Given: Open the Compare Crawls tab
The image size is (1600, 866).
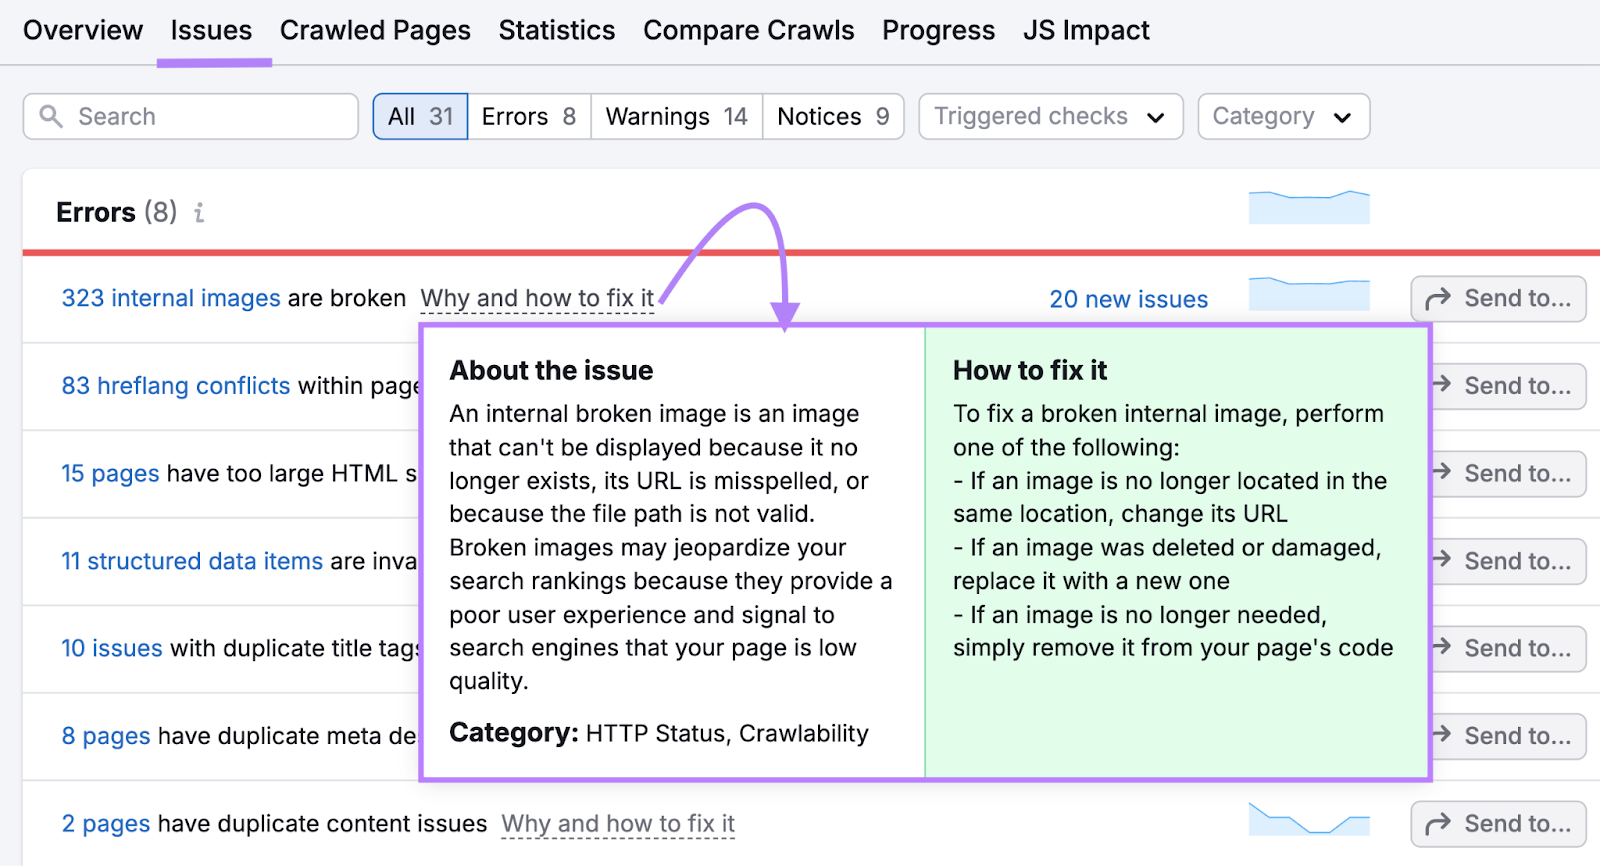Looking at the screenshot, I should tap(748, 31).
